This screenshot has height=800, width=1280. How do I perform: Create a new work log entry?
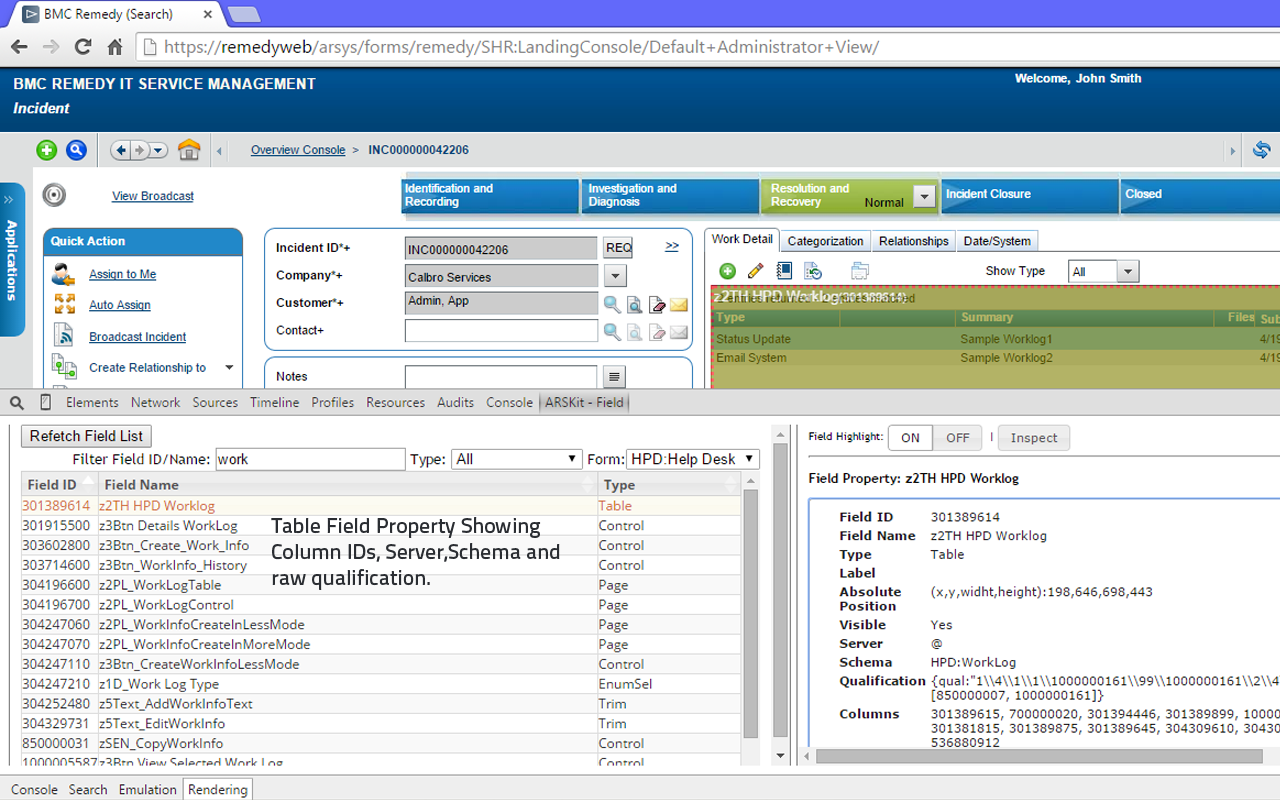(727, 271)
